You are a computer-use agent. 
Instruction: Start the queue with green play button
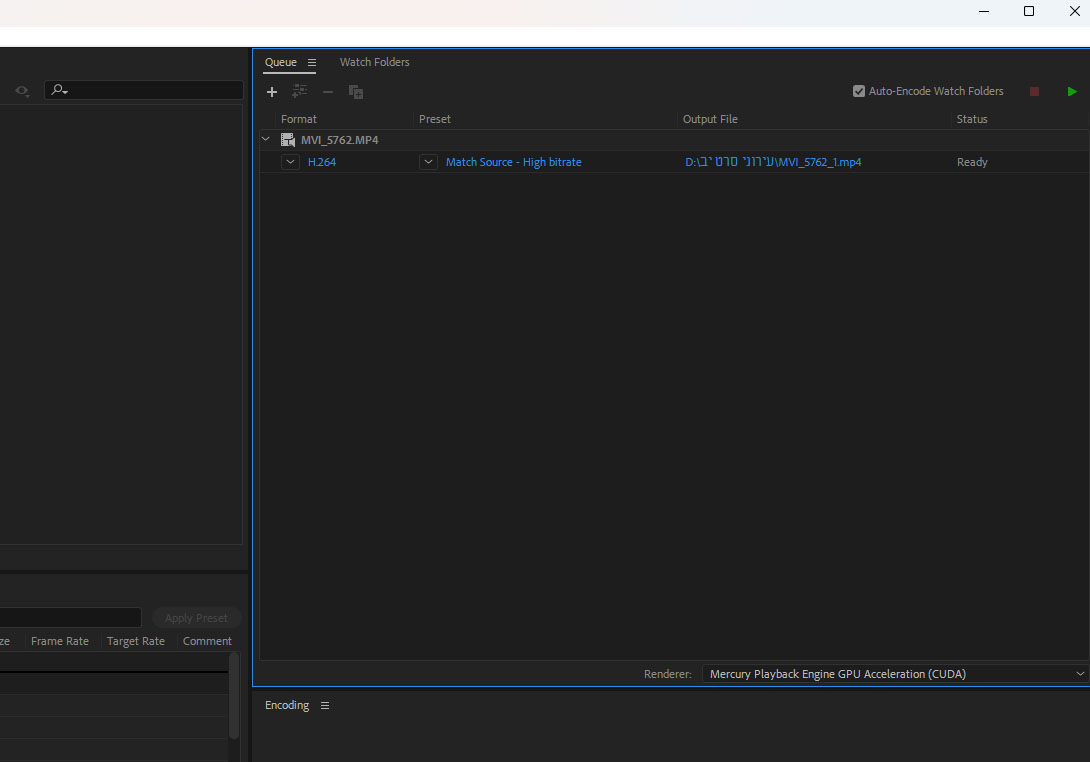1072,92
